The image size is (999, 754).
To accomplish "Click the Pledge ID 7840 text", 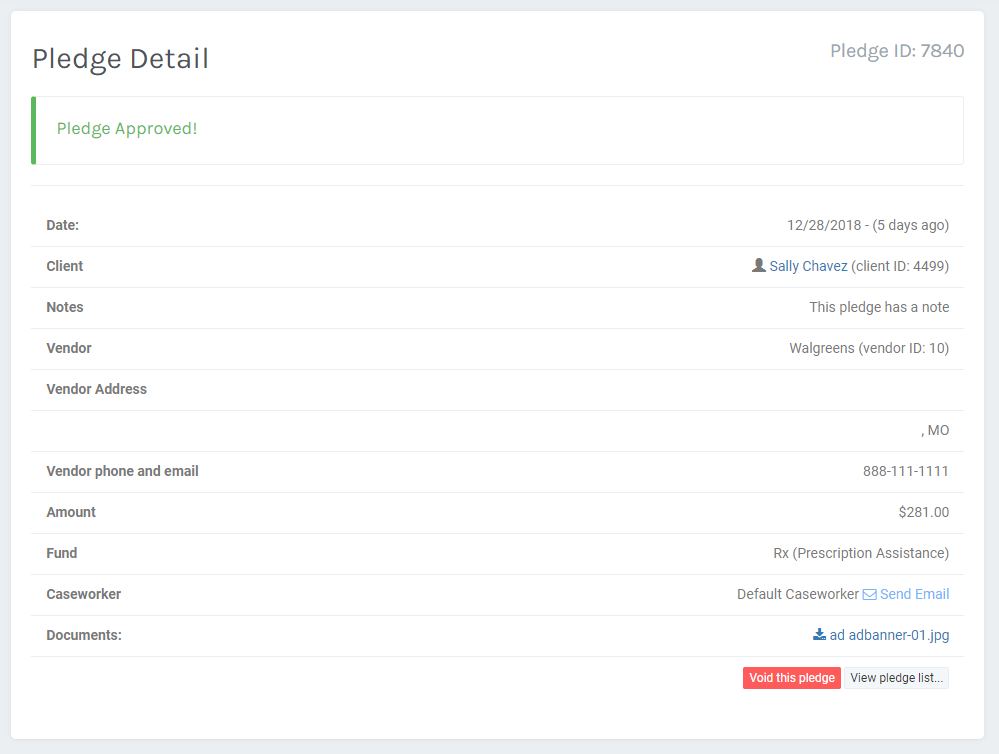I will (x=897, y=51).
